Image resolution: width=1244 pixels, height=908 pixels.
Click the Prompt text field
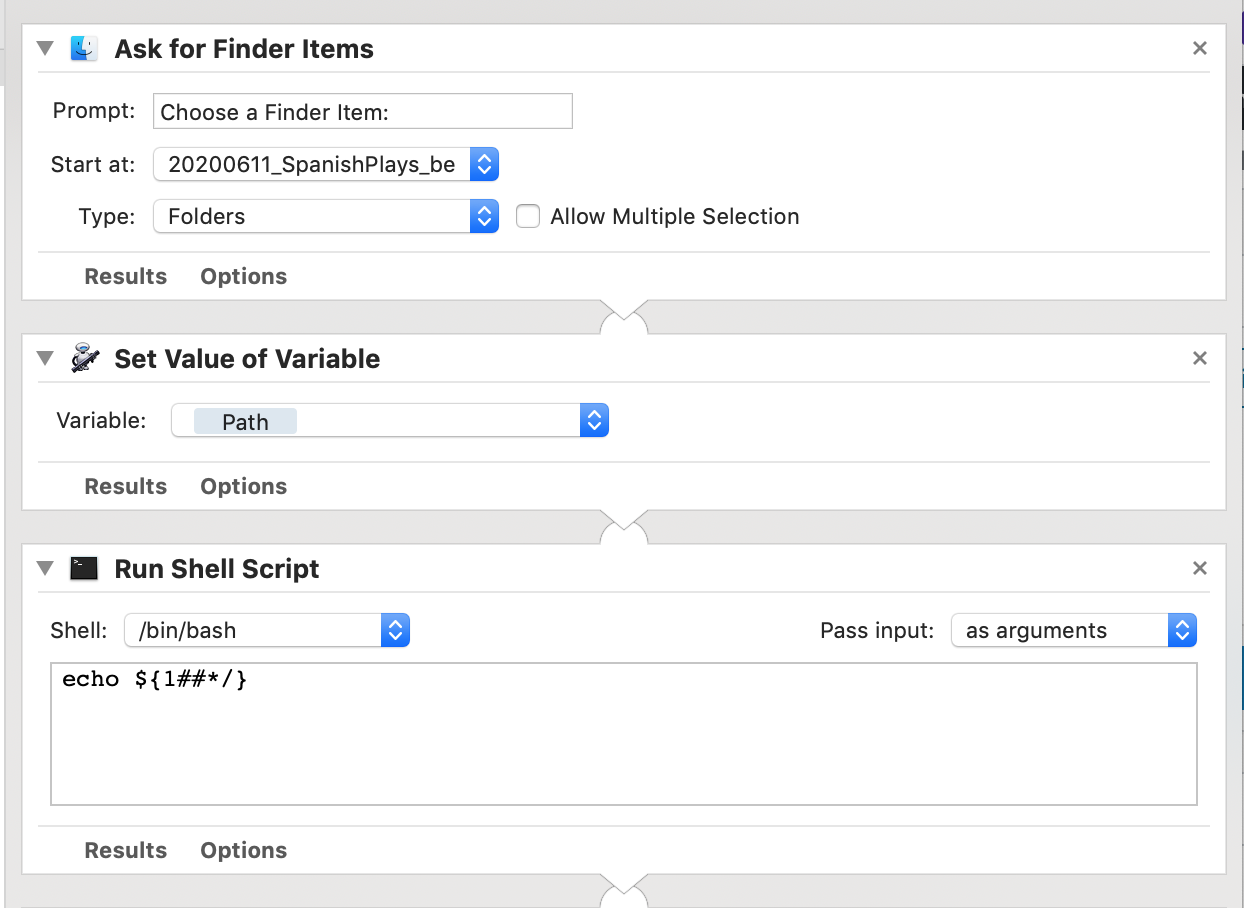click(362, 112)
